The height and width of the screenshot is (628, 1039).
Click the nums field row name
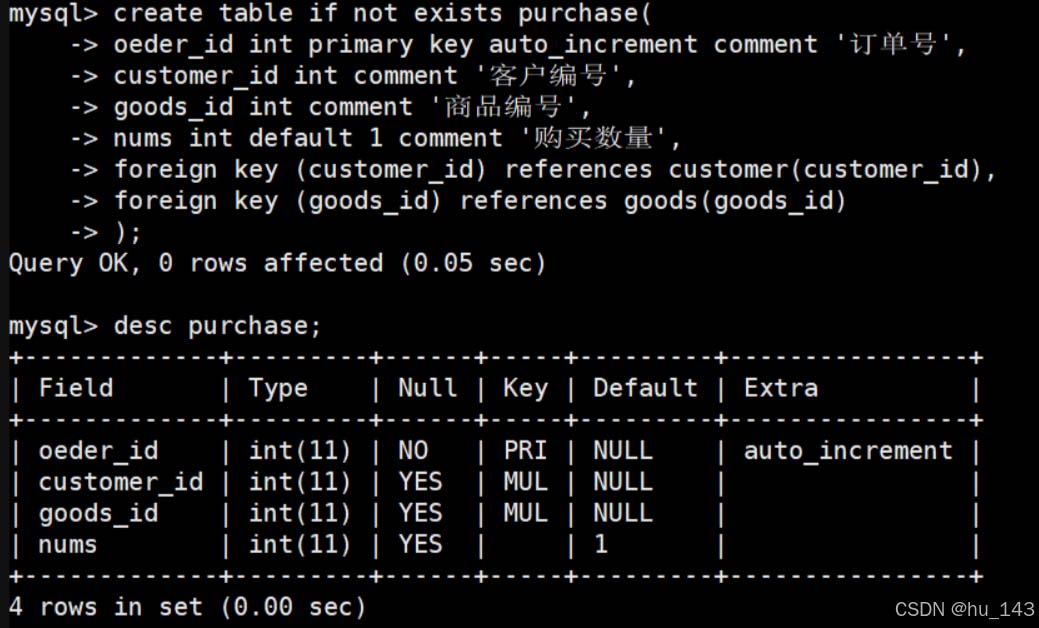pos(68,545)
